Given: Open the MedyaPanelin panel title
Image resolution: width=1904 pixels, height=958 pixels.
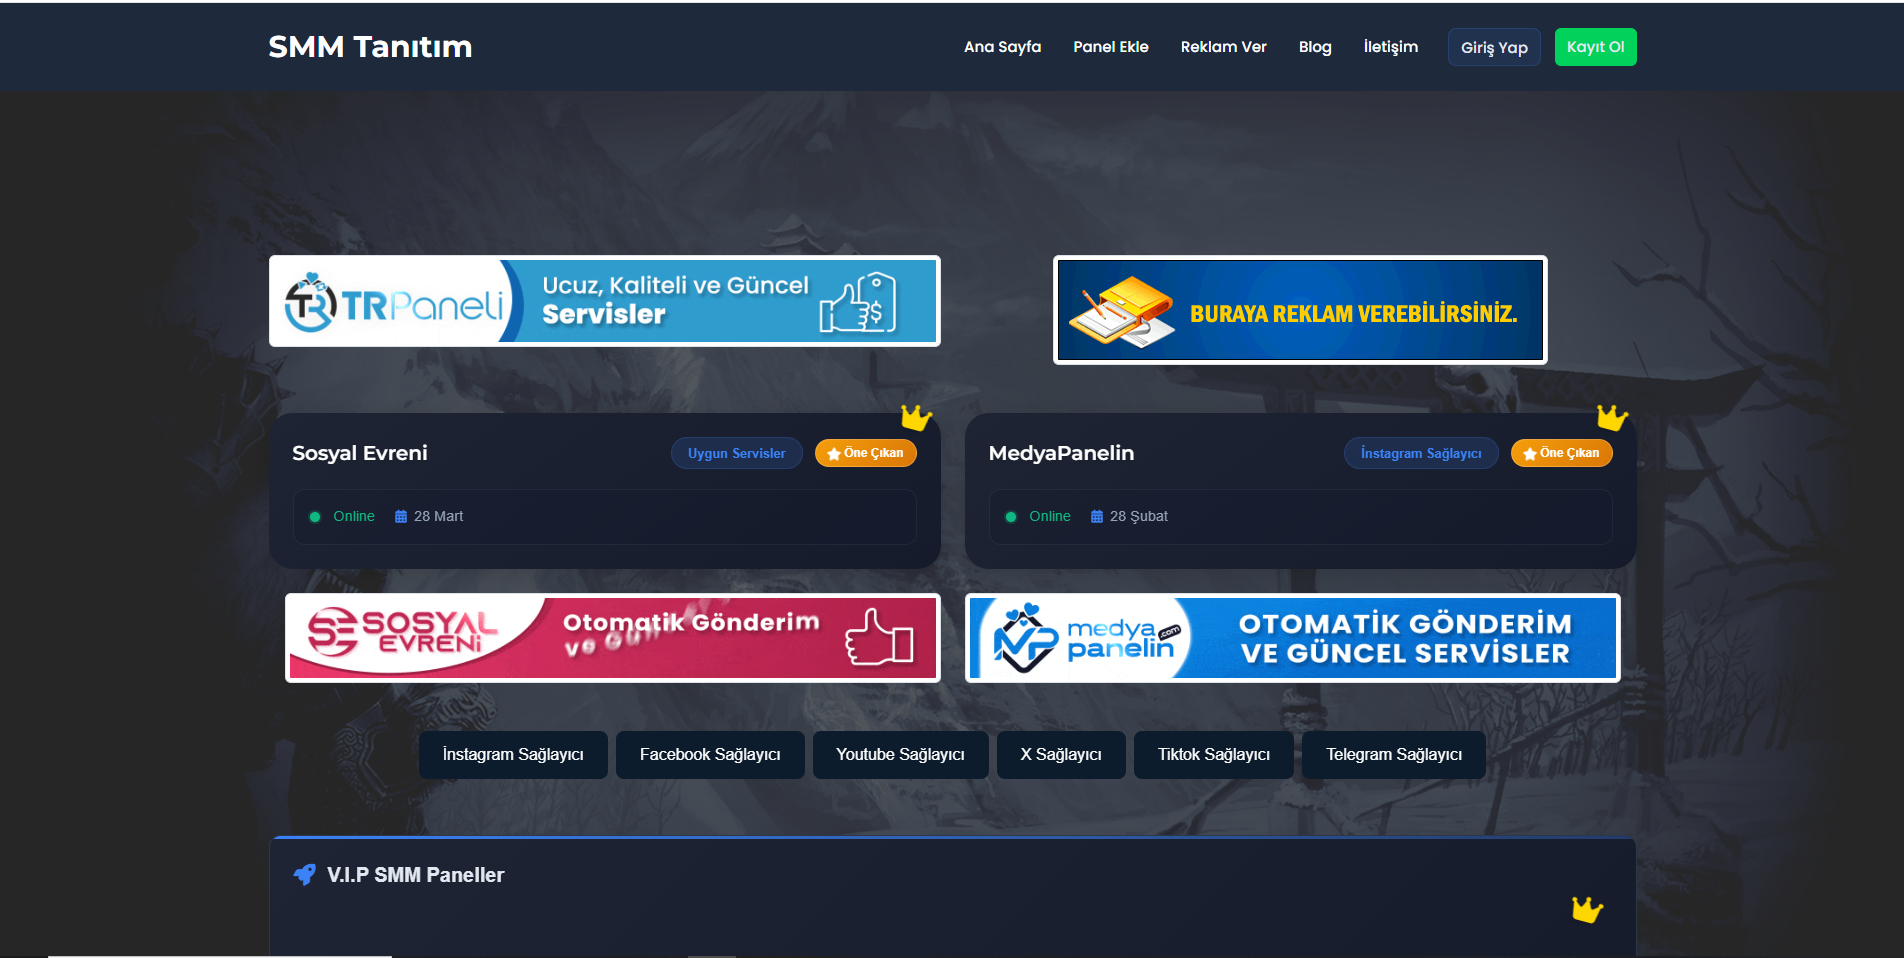Looking at the screenshot, I should click(x=1061, y=453).
